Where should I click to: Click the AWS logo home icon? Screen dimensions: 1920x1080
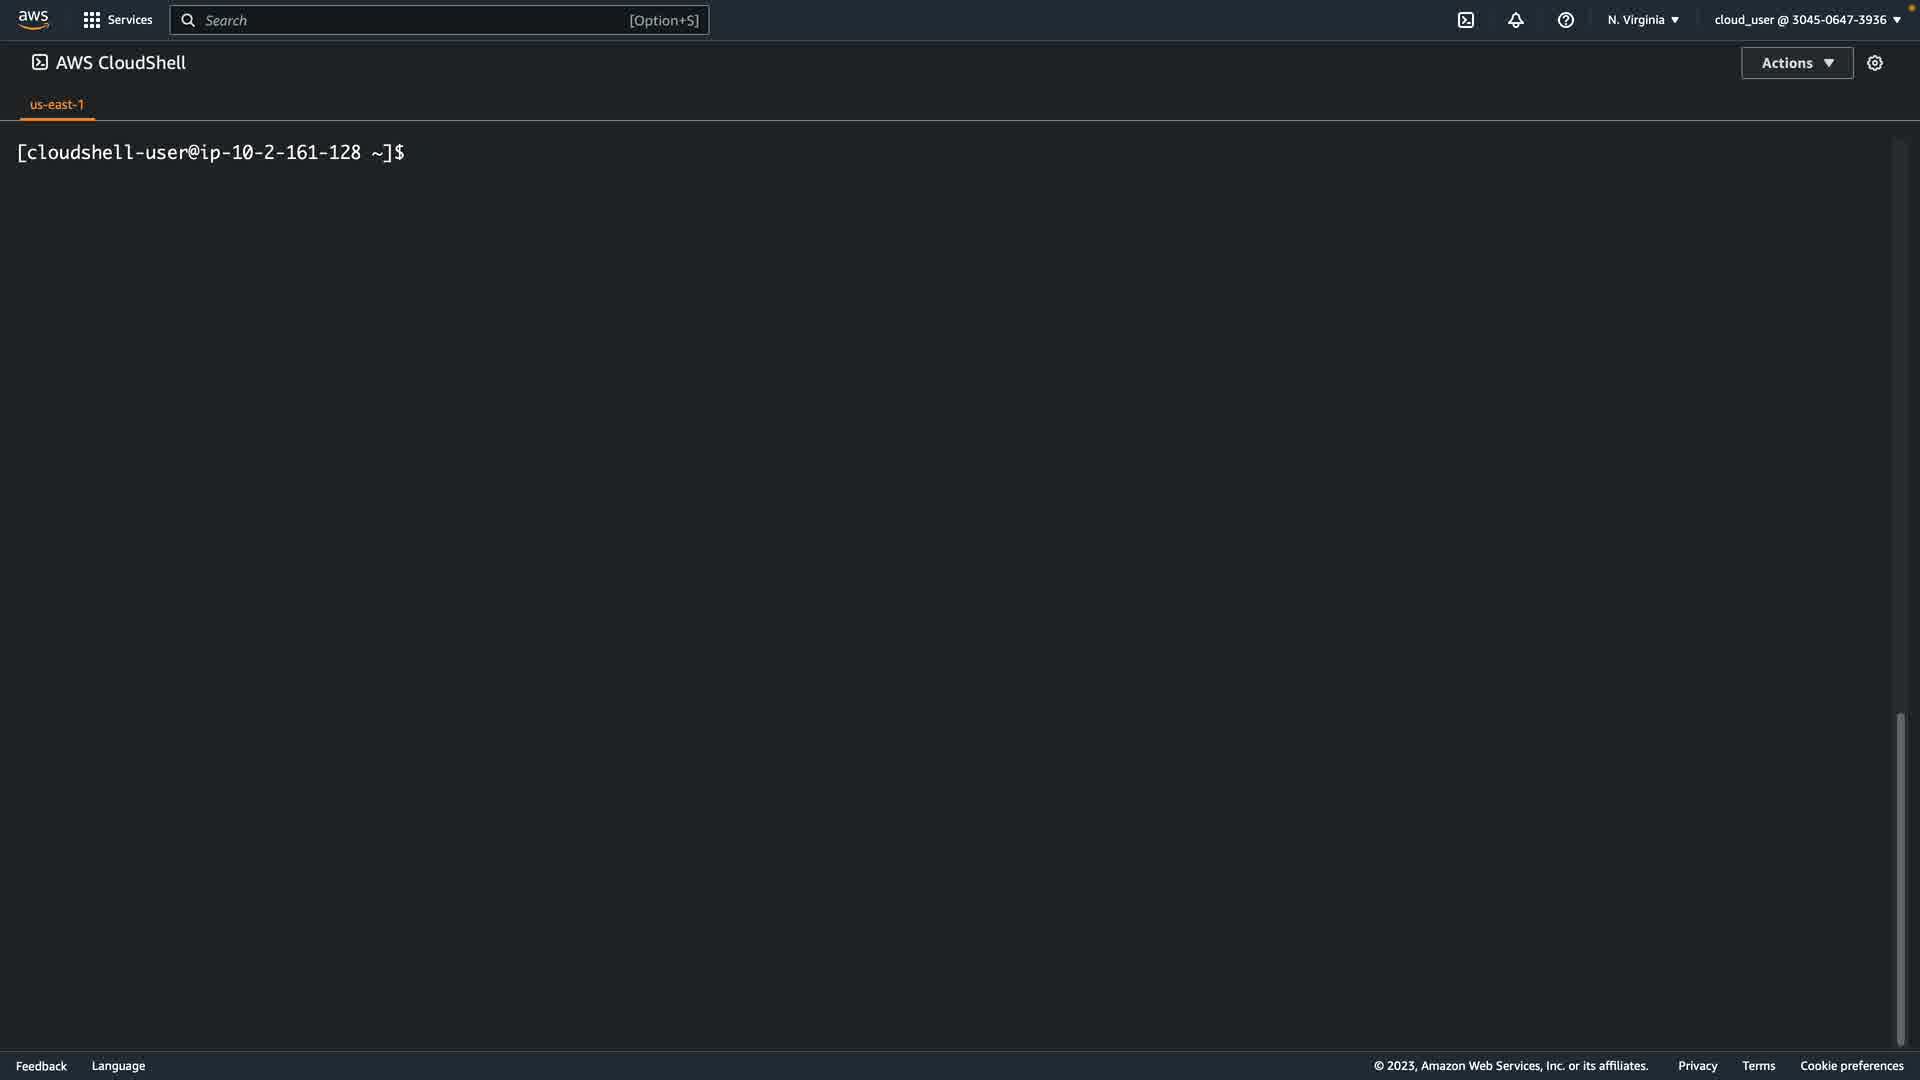tap(33, 20)
